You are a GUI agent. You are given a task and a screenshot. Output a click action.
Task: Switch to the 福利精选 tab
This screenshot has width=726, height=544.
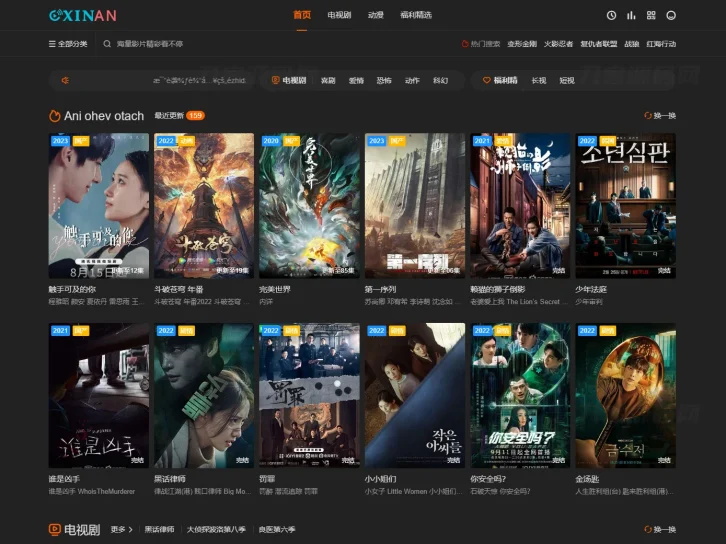416,15
